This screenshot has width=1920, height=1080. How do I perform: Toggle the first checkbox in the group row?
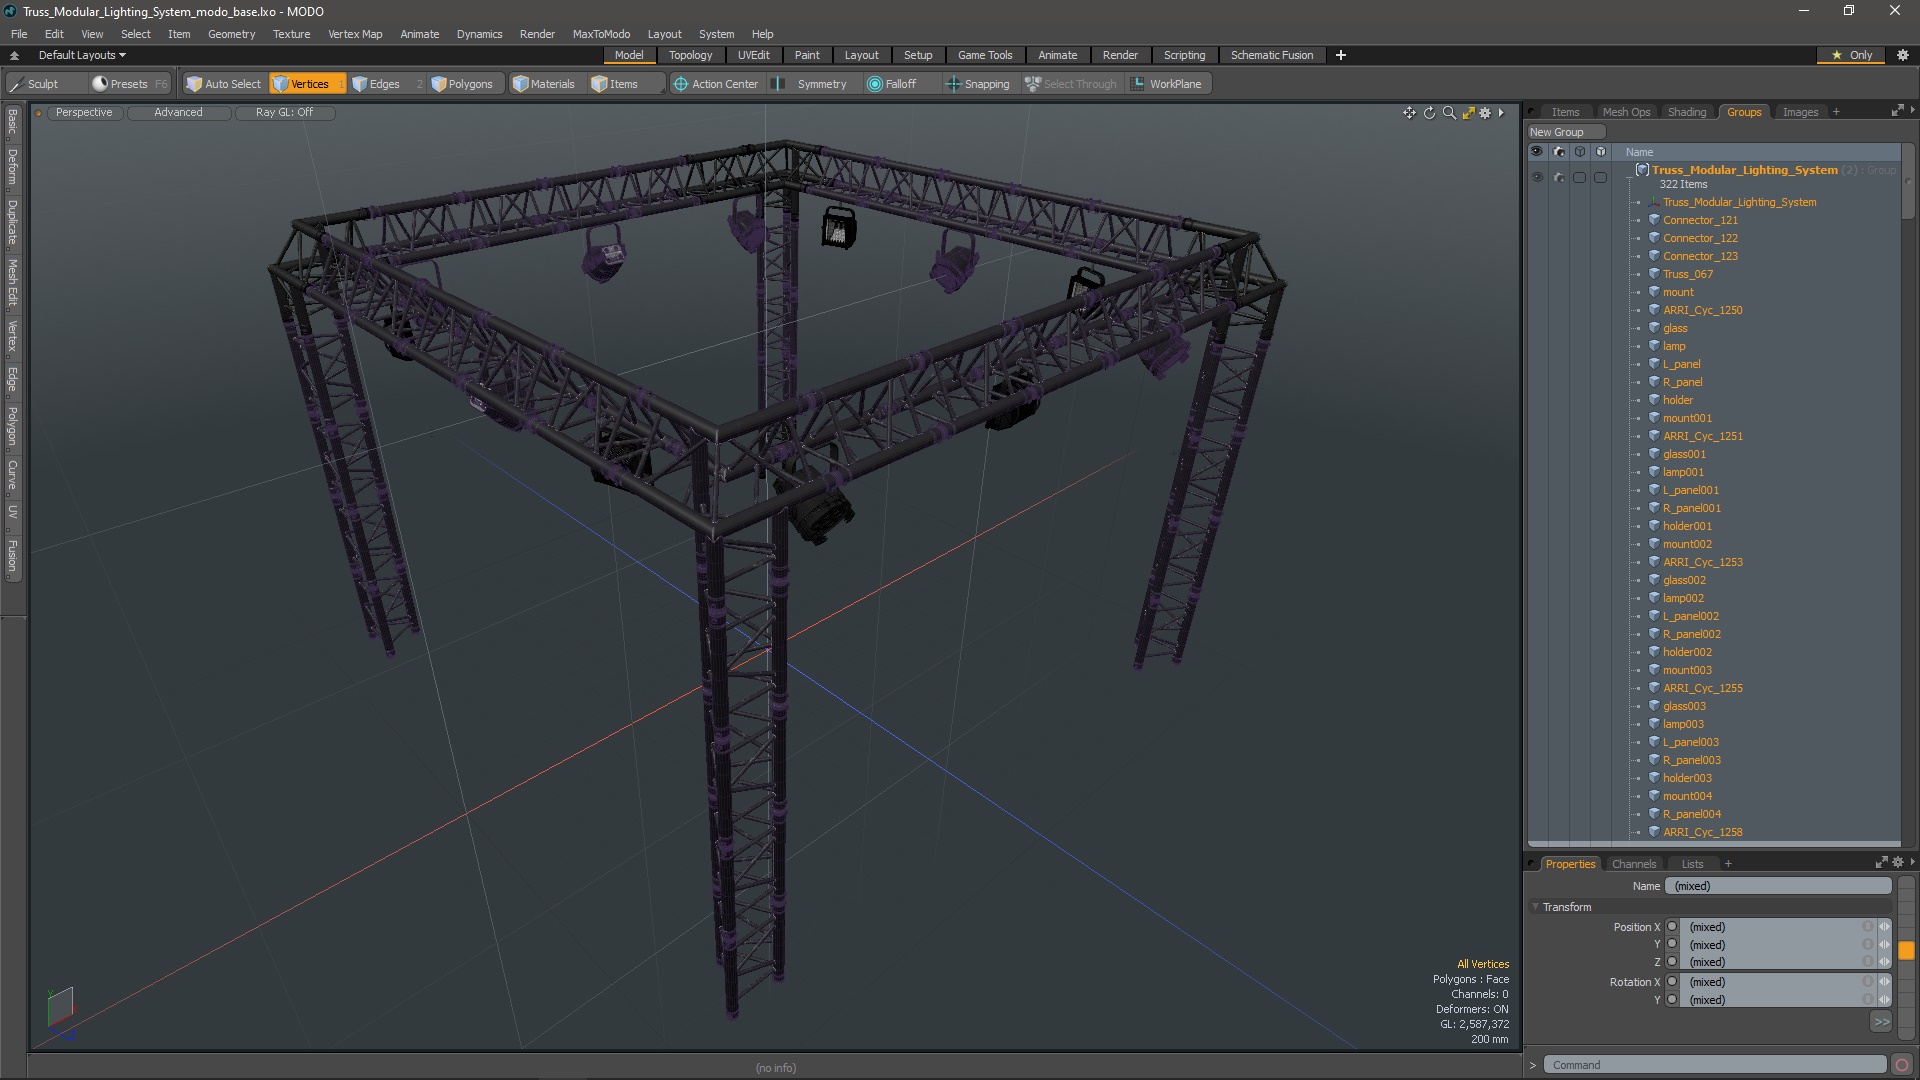pos(1580,177)
